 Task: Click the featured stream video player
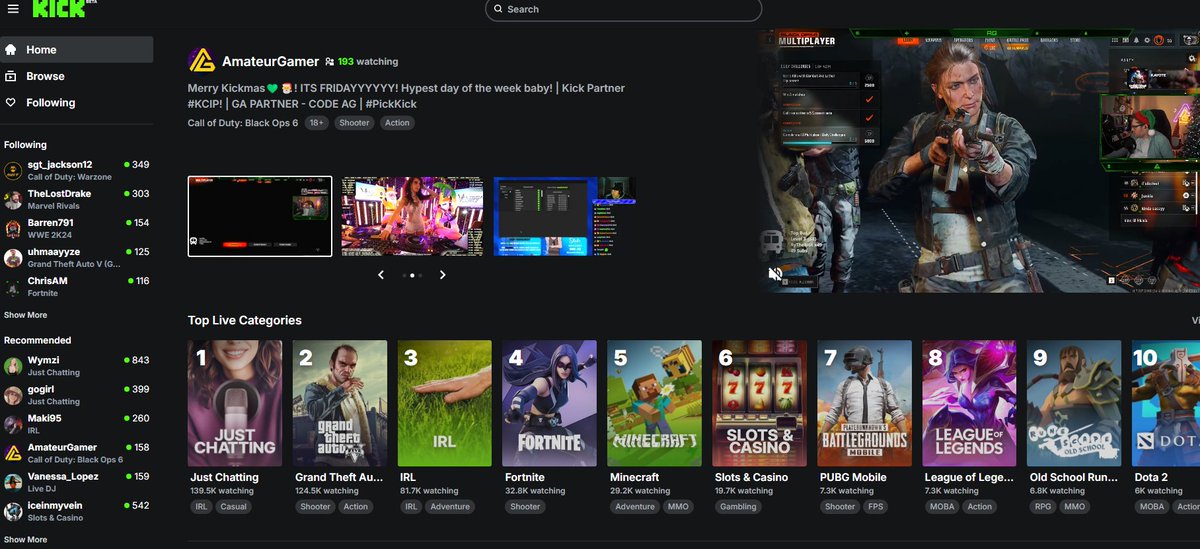click(978, 161)
